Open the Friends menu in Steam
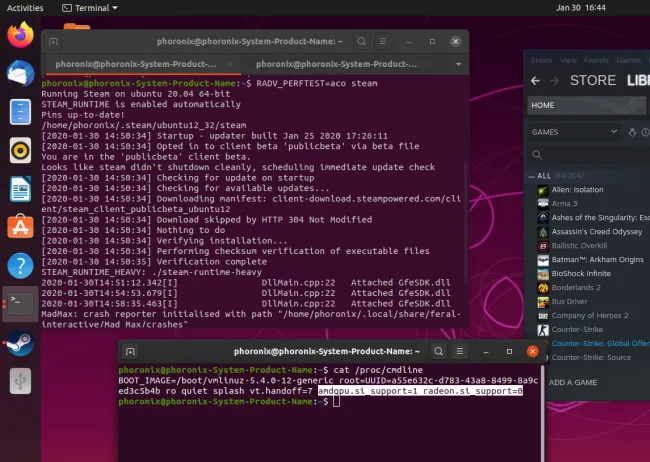Viewport: 650px width, 462px height. pos(596,61)
